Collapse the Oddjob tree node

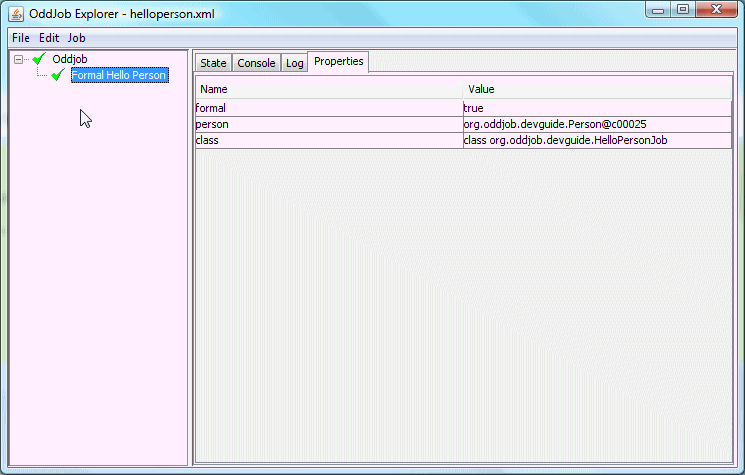click(19, 59)
